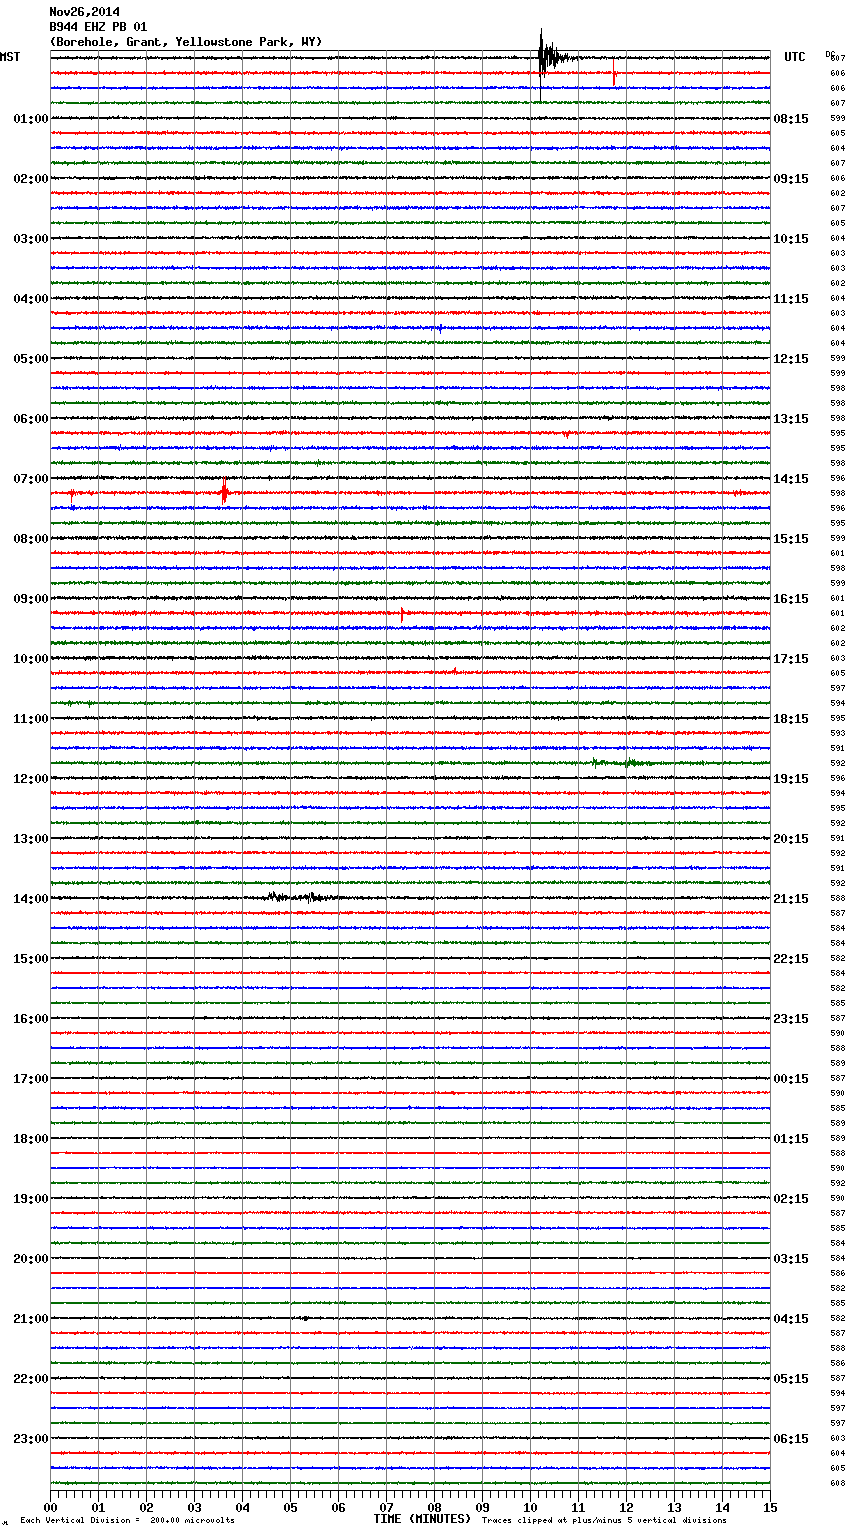Click the 20:15 UTC time label

[x=791, y=839]
